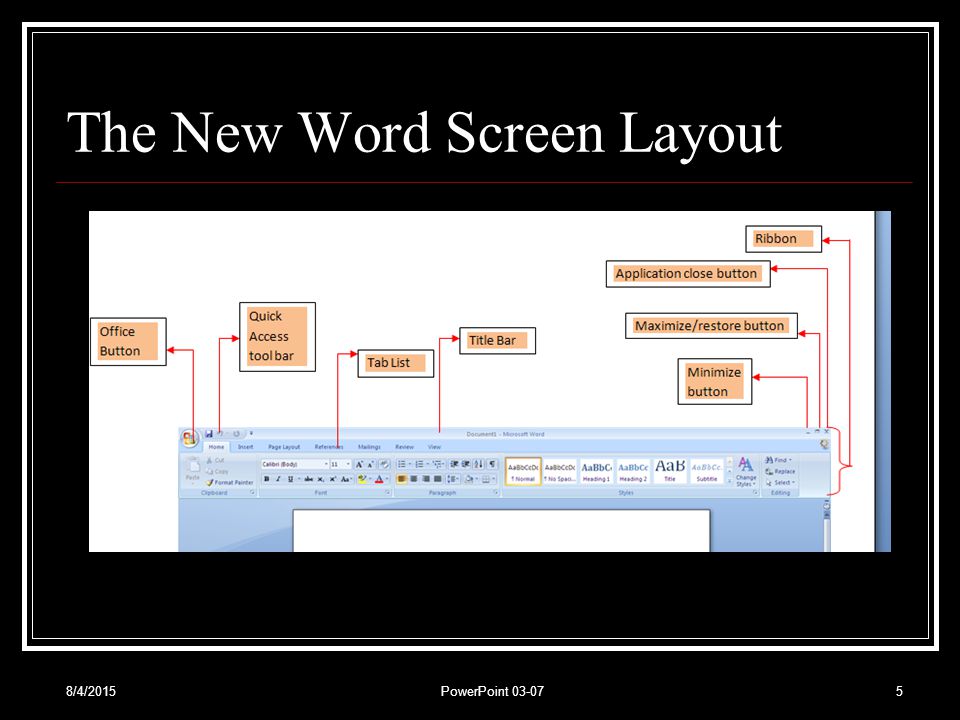Apply the Subtitle style
Screen dimensions: 960x720
pos(707,471)
